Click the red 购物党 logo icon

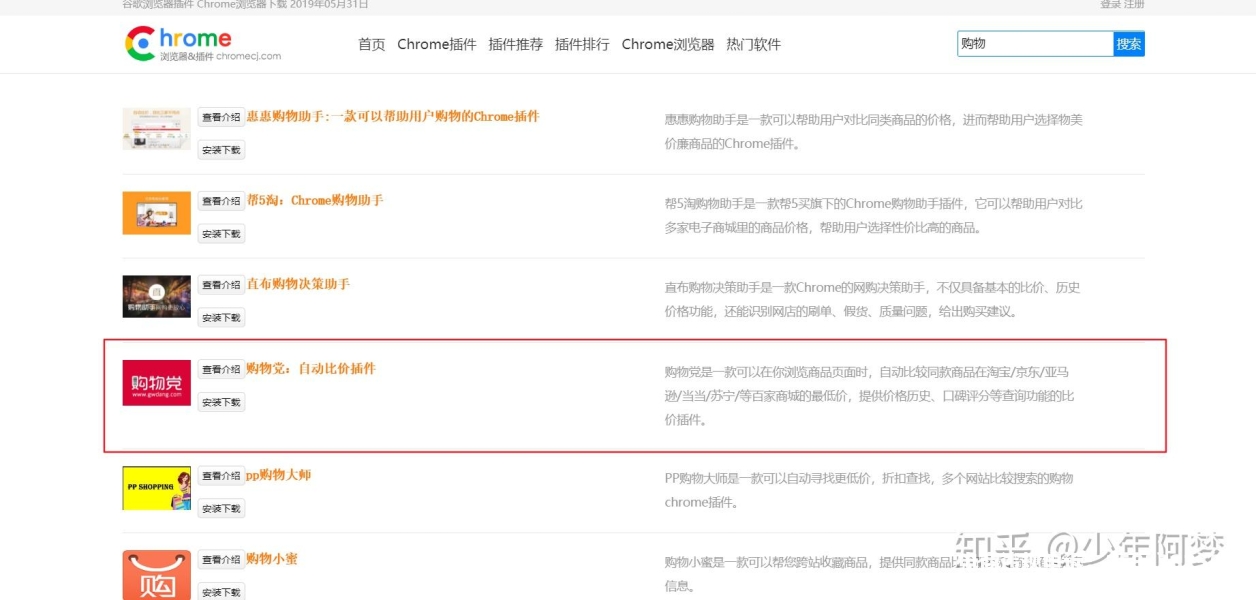click(156, 383)
